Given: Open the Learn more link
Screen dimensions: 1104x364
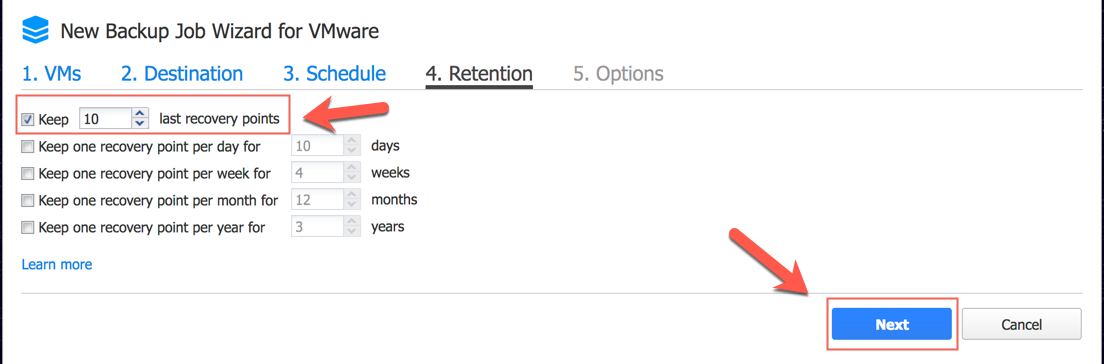Looking at the screenshot, I should (x=57, y=265).
